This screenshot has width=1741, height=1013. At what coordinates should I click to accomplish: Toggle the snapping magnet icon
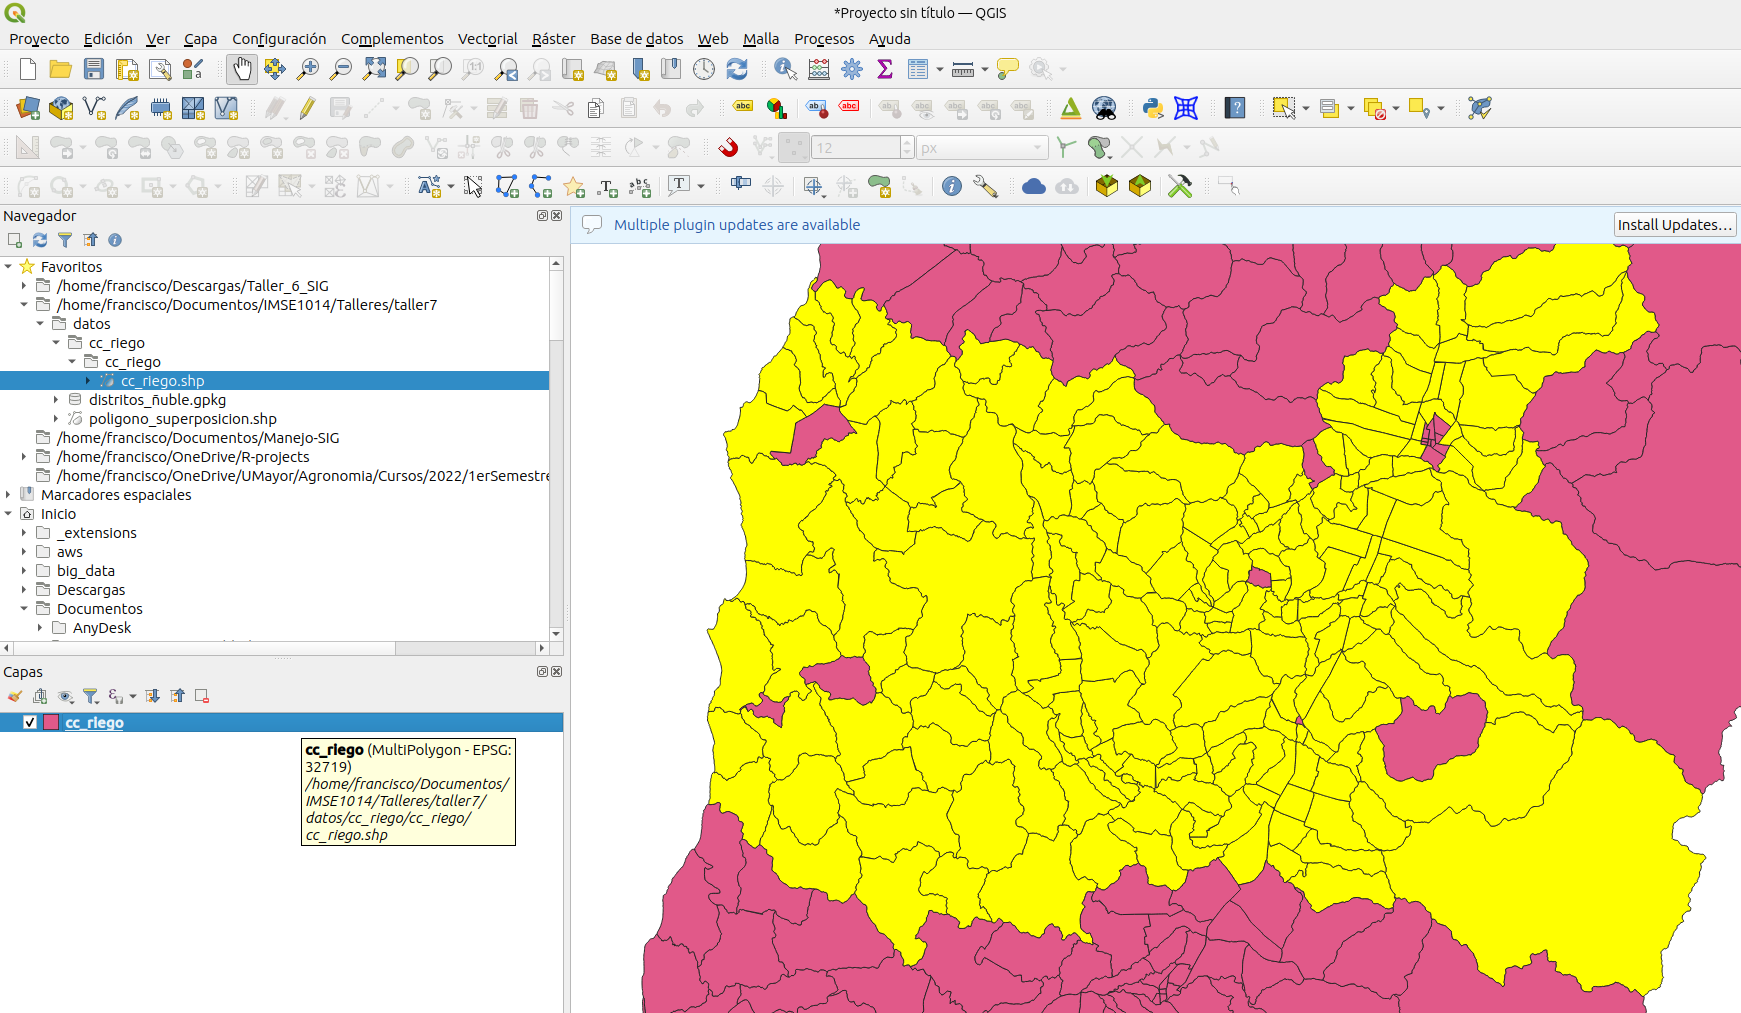pyautogui.click(x=728, y=148)
